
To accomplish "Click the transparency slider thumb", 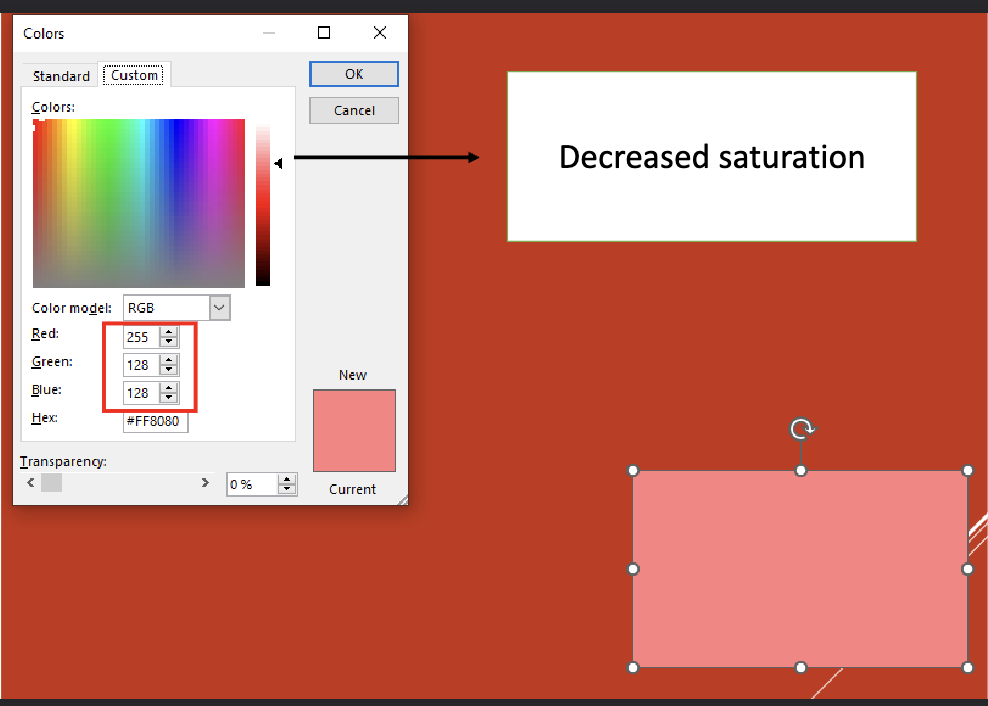I will pos(52,482).
